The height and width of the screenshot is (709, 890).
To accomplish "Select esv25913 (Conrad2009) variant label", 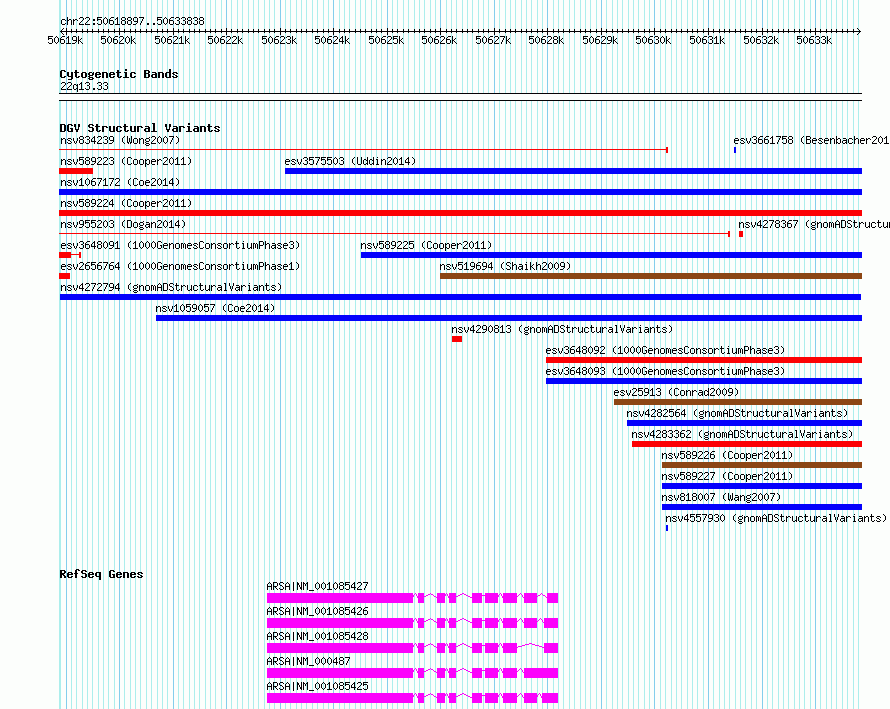I will 676,392.
